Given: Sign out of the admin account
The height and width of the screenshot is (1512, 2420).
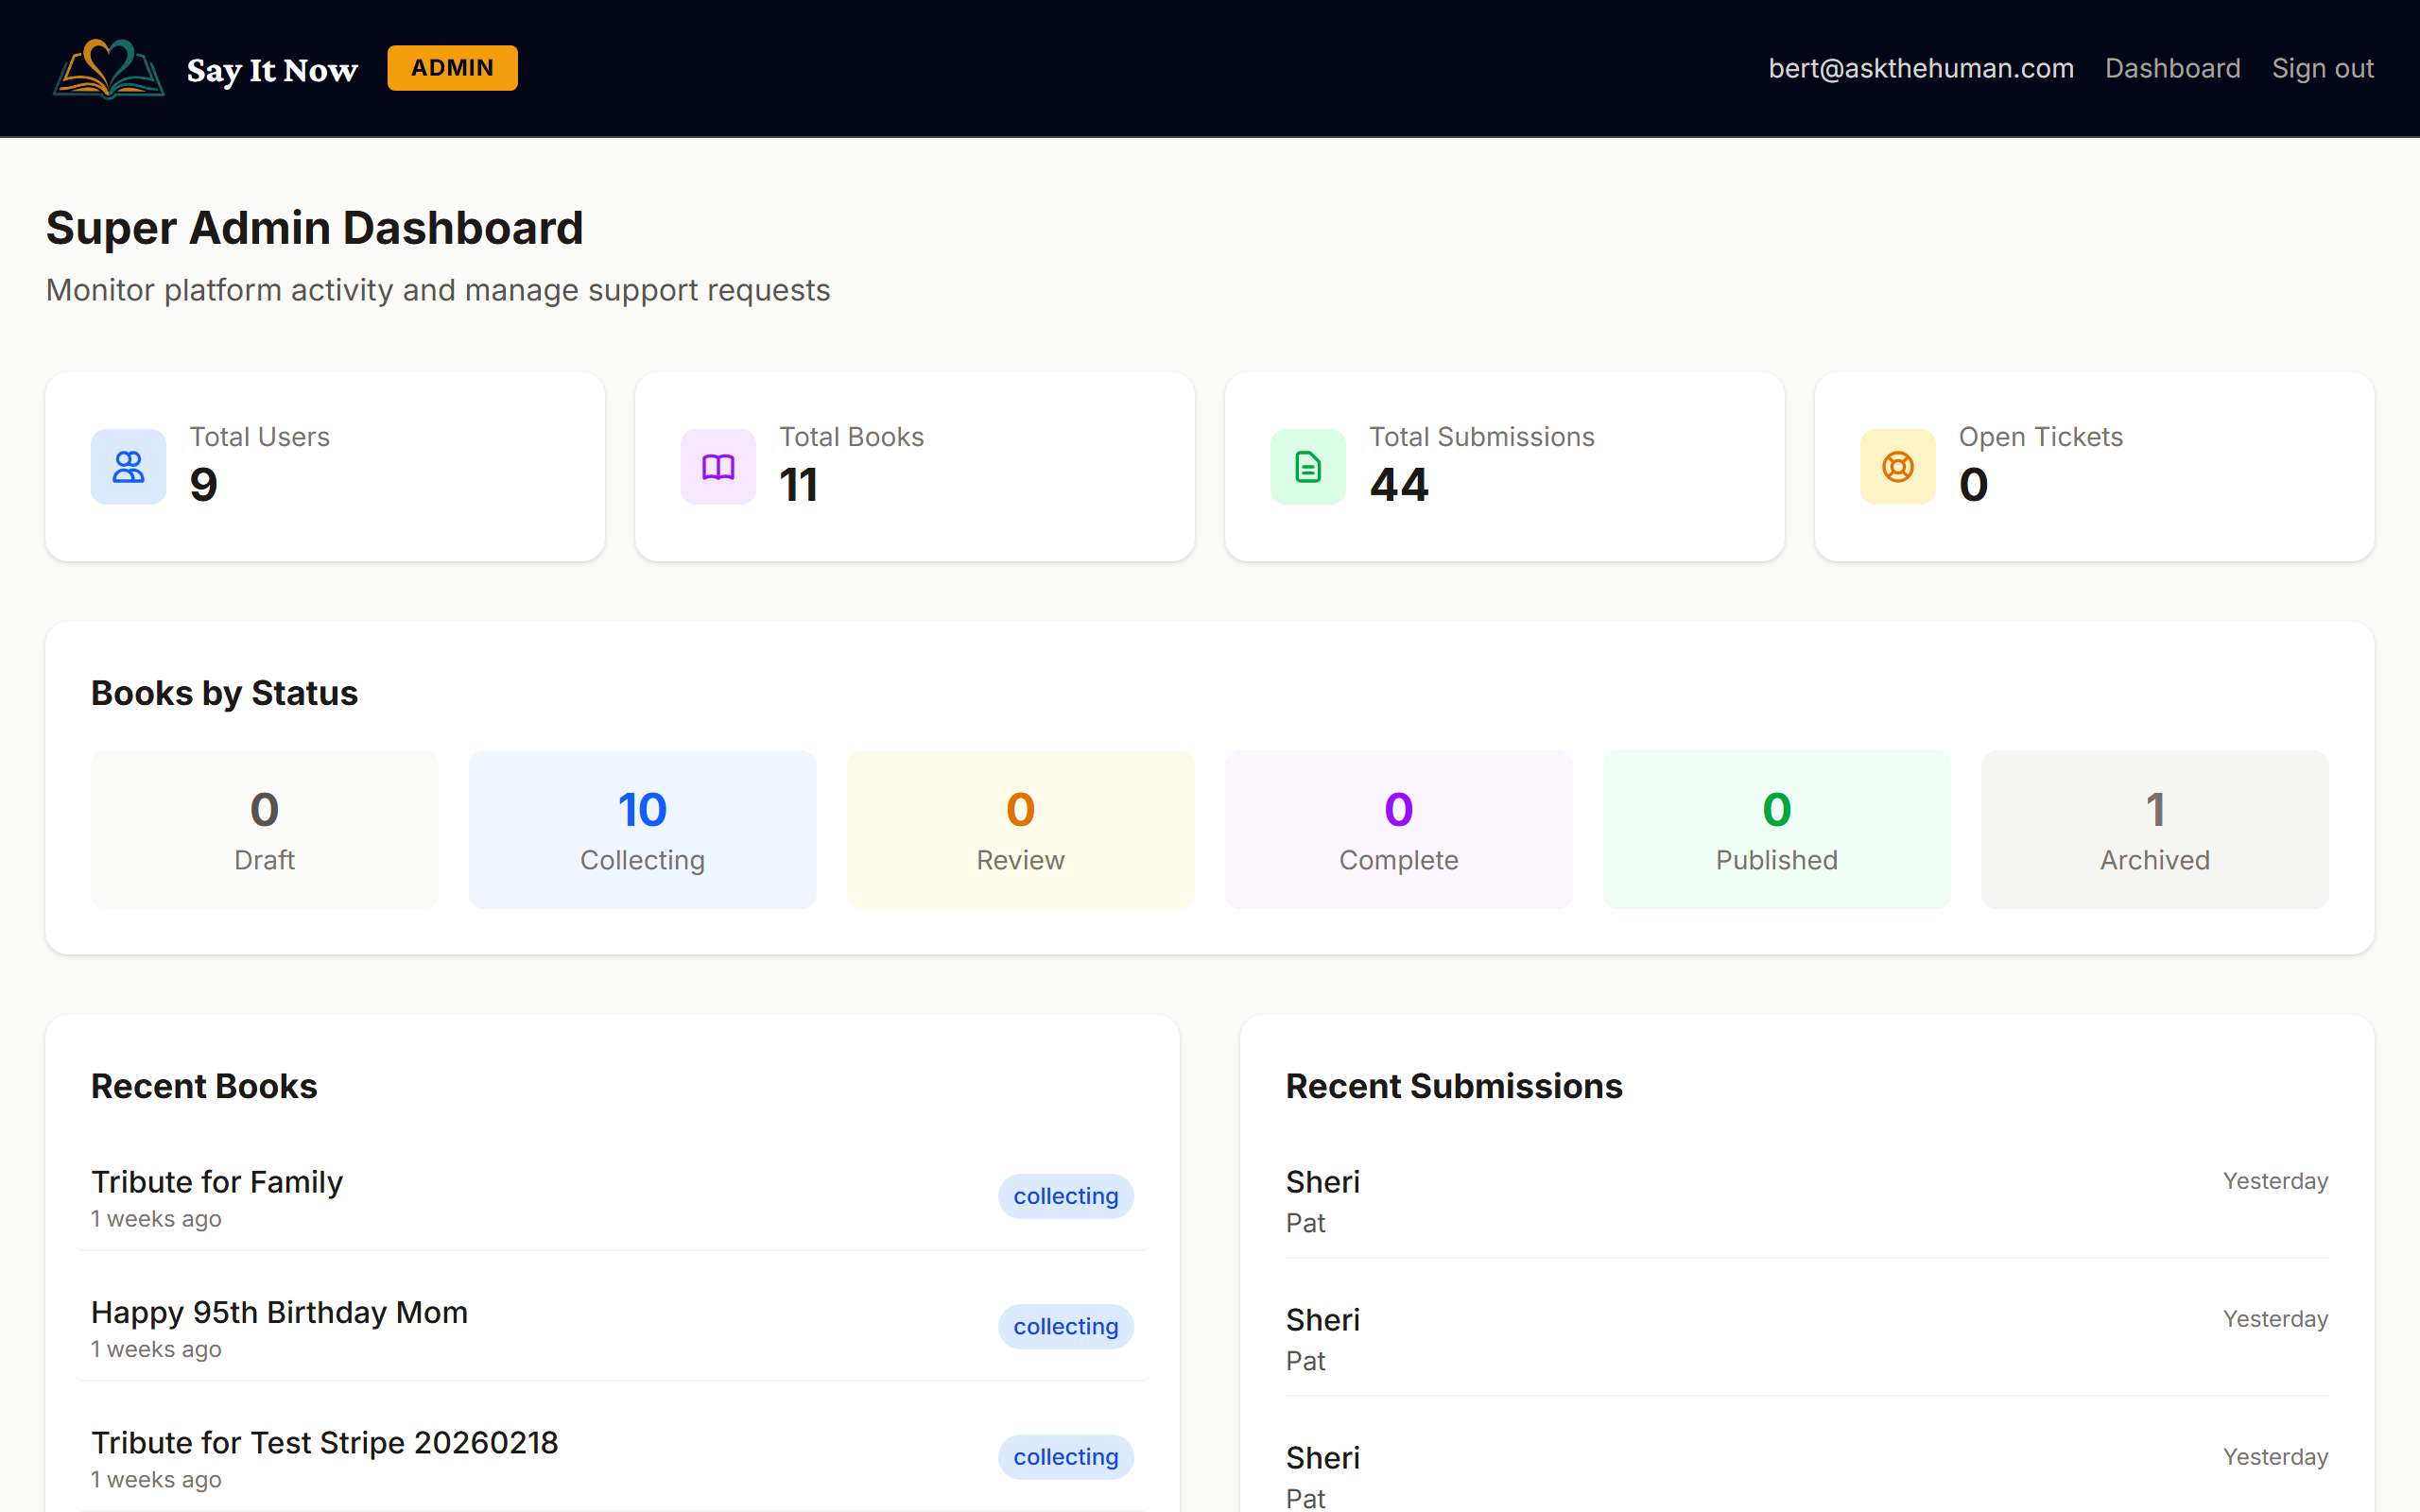Looking at the screenshot, I should tap(2322, 68).
